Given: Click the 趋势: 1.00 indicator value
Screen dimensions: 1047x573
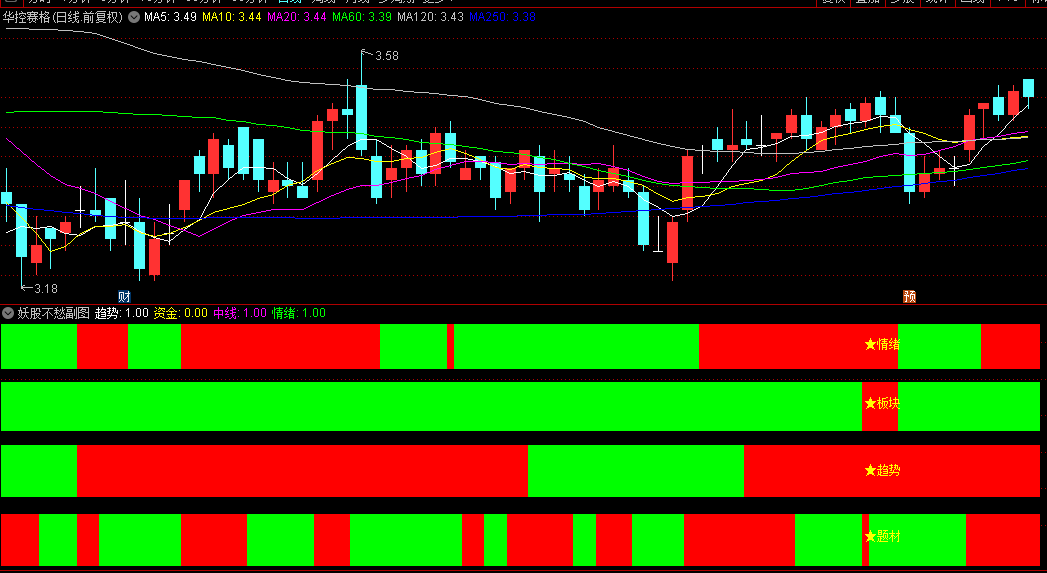Looking at the screenshot, I should pos(122,313).
